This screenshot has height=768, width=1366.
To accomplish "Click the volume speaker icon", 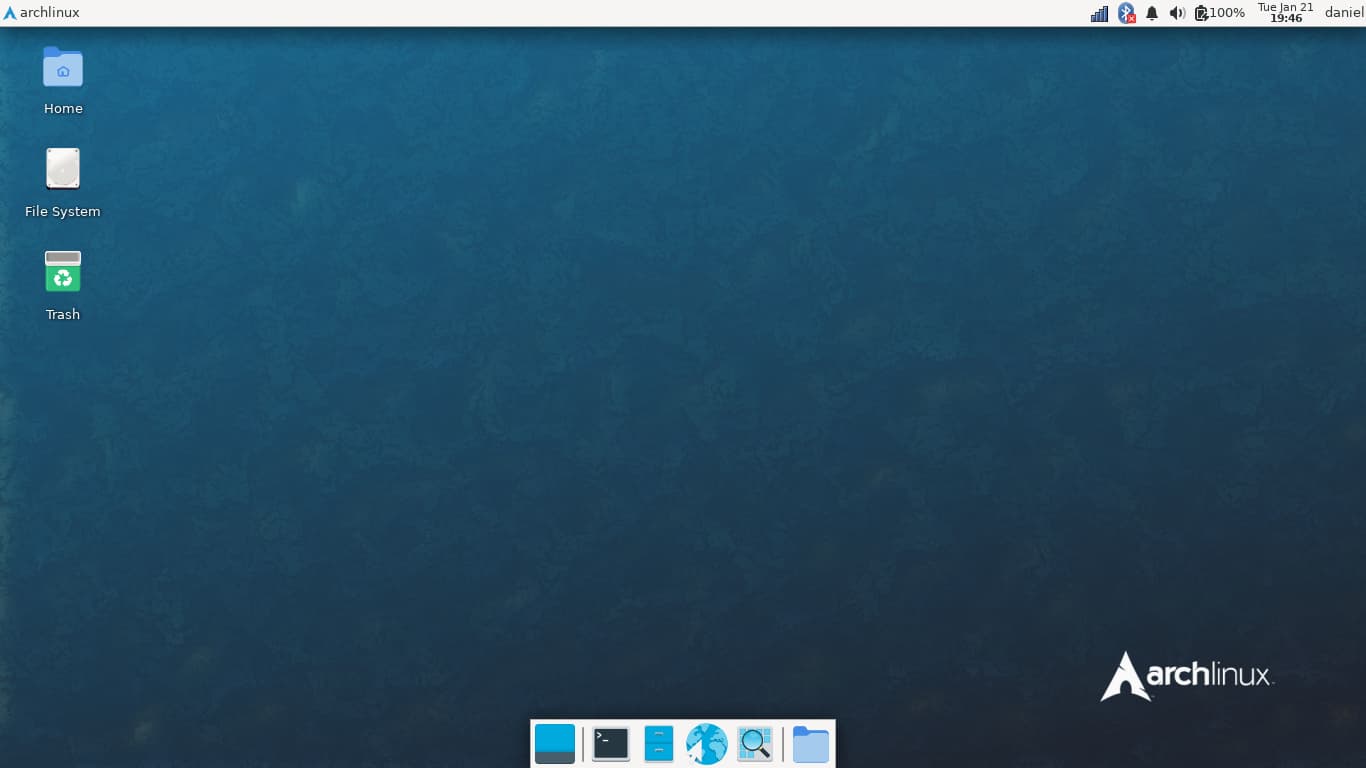I will pos(1177,13).
